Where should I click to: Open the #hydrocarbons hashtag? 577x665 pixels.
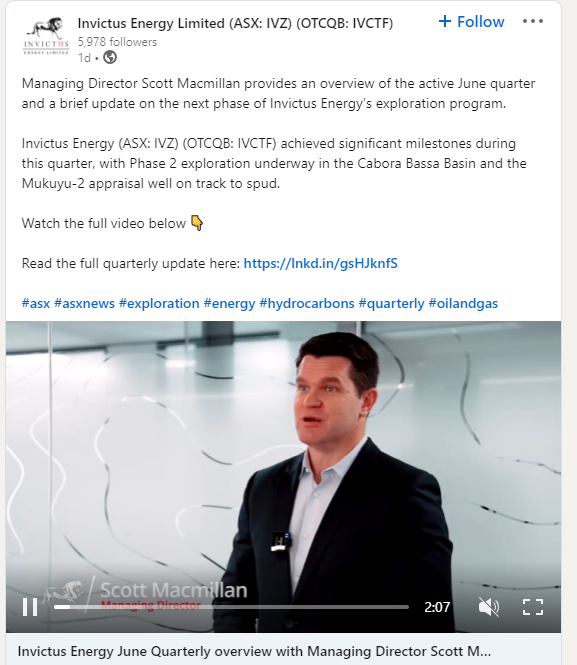pos(307,304)
